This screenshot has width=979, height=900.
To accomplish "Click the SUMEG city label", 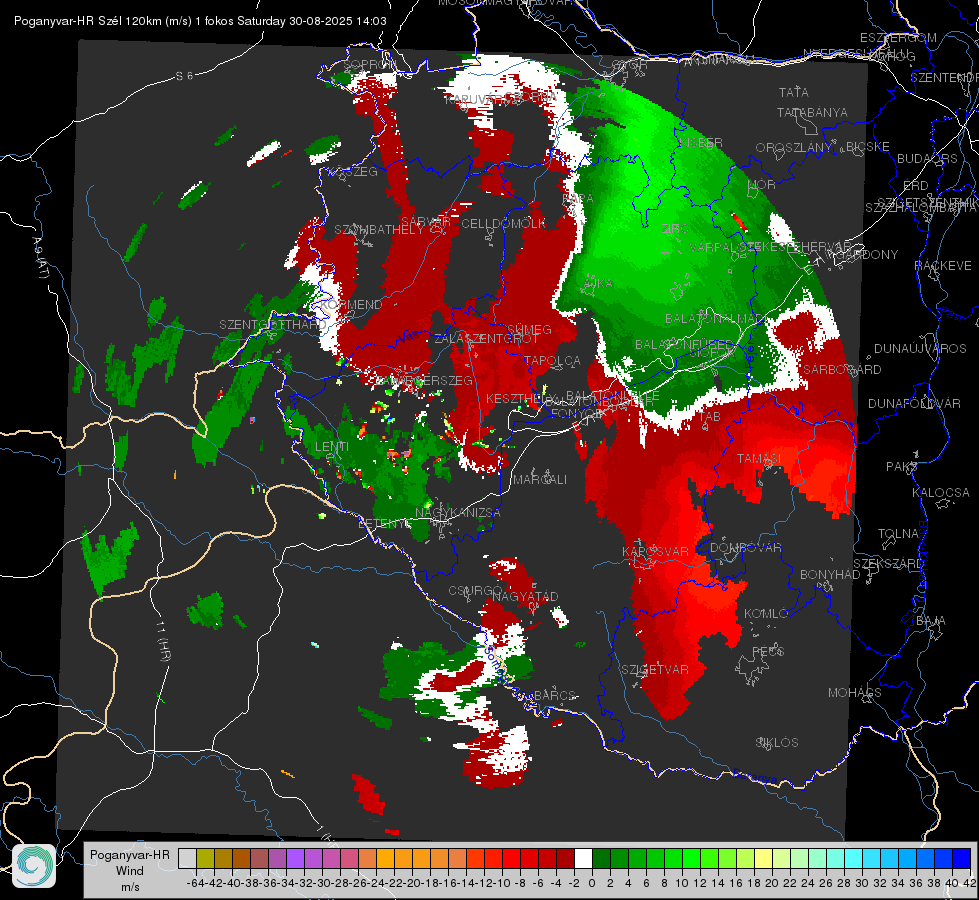I will (529, 330).
